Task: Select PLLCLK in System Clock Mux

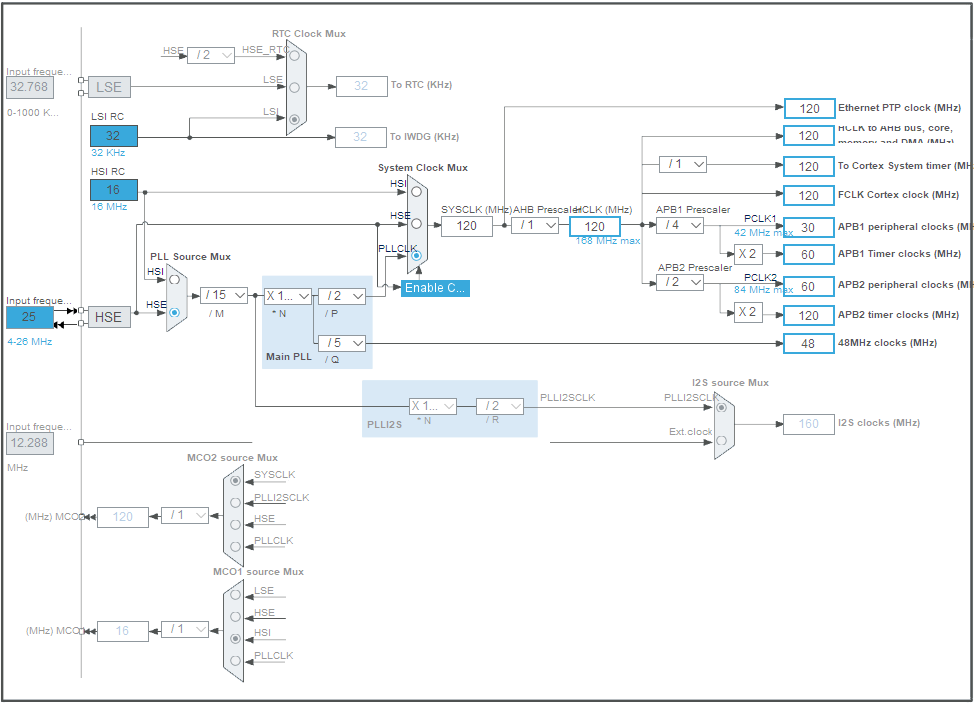Action: pyautogui.click(x=416, y=255)
